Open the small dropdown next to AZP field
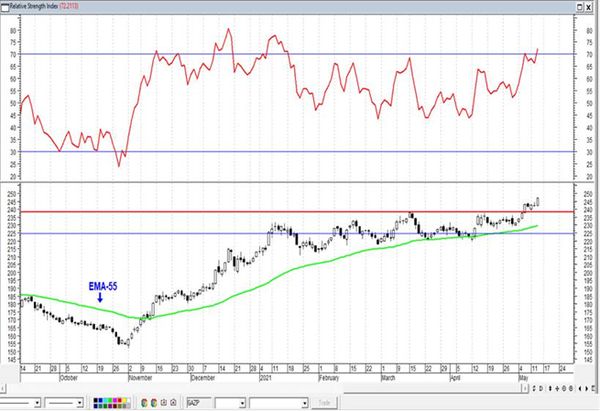The width and height of the screenshot is (600, 411). (242, 403)
